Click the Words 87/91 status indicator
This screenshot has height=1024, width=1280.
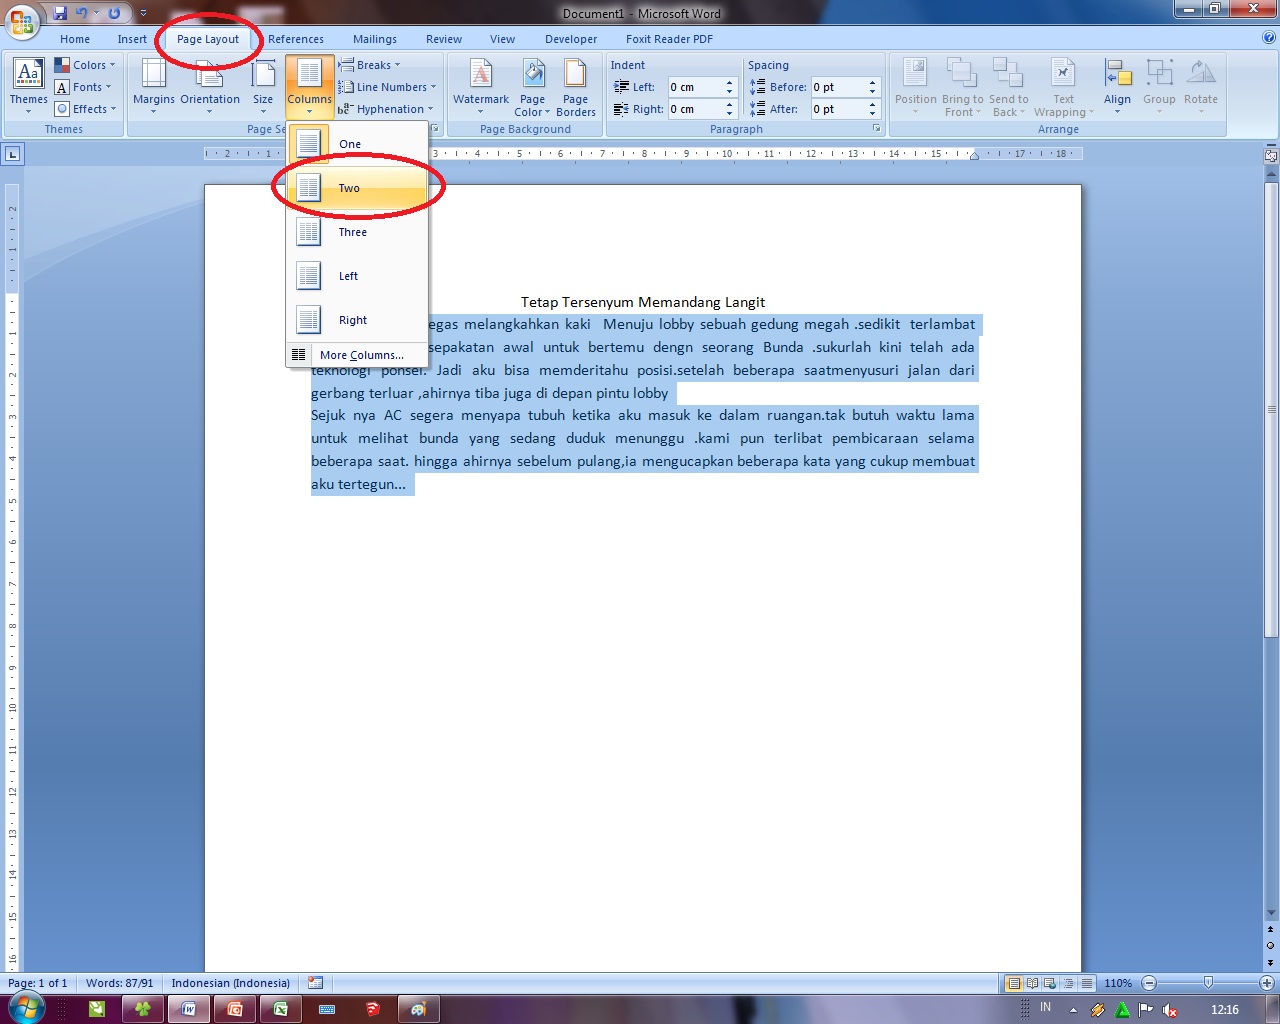pyautogui.click(x=119, y=983)
